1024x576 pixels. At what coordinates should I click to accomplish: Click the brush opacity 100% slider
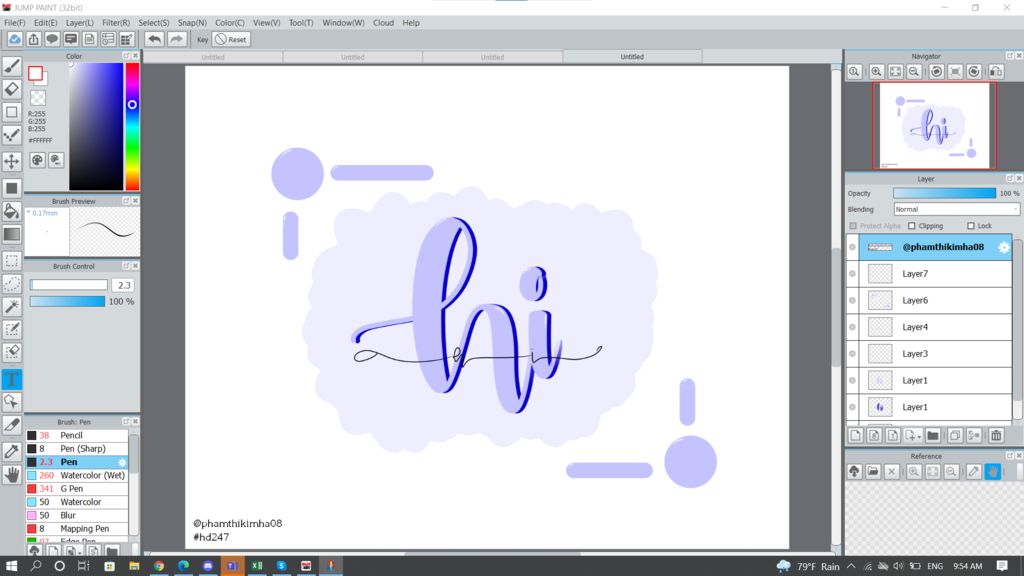(67, 301)
